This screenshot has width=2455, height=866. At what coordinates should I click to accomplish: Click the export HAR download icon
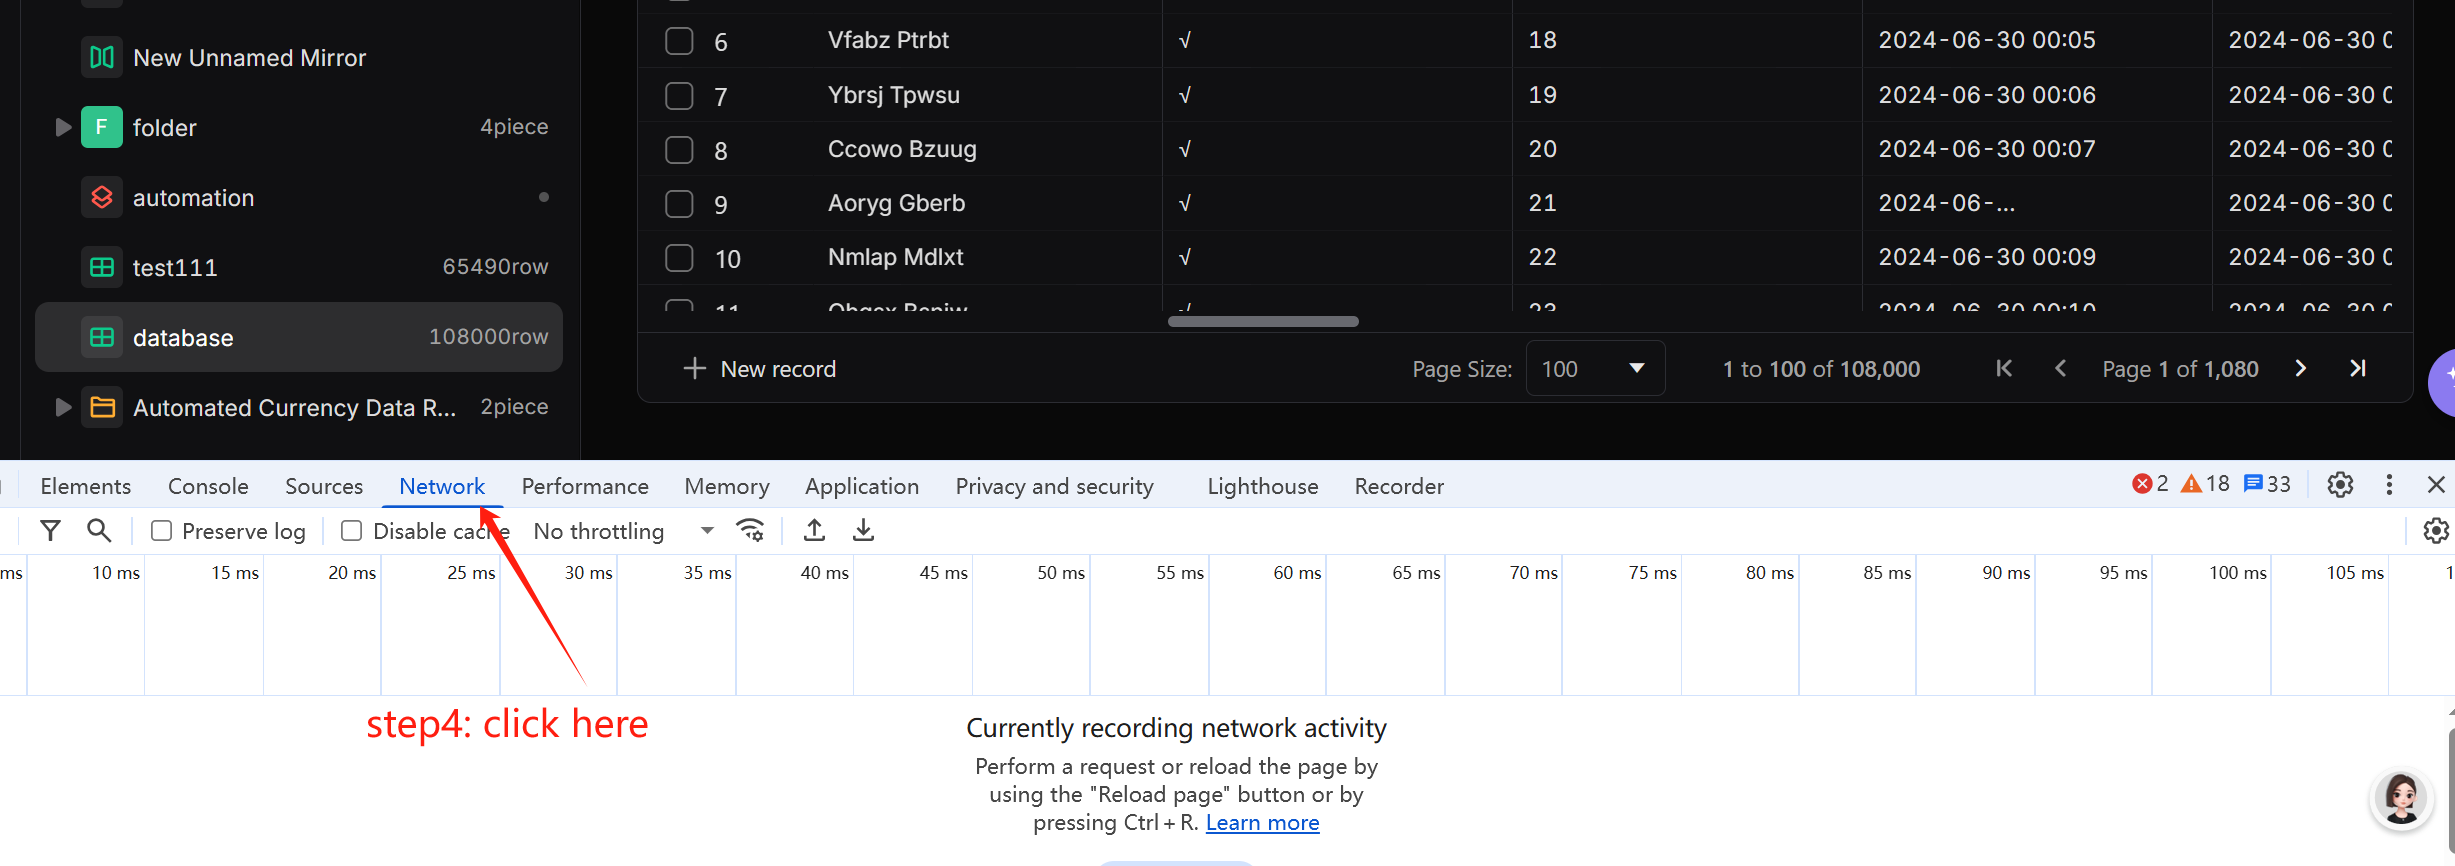coord(864,531)
